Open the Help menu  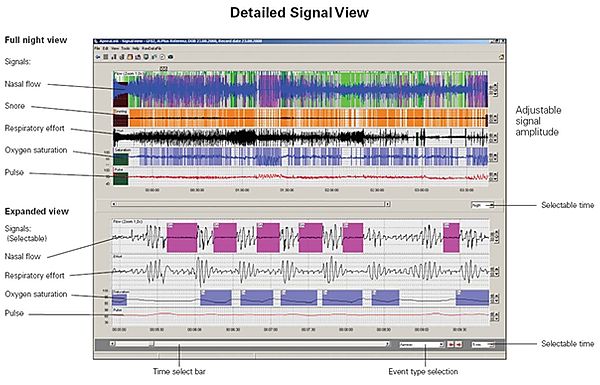pos(136,48)
